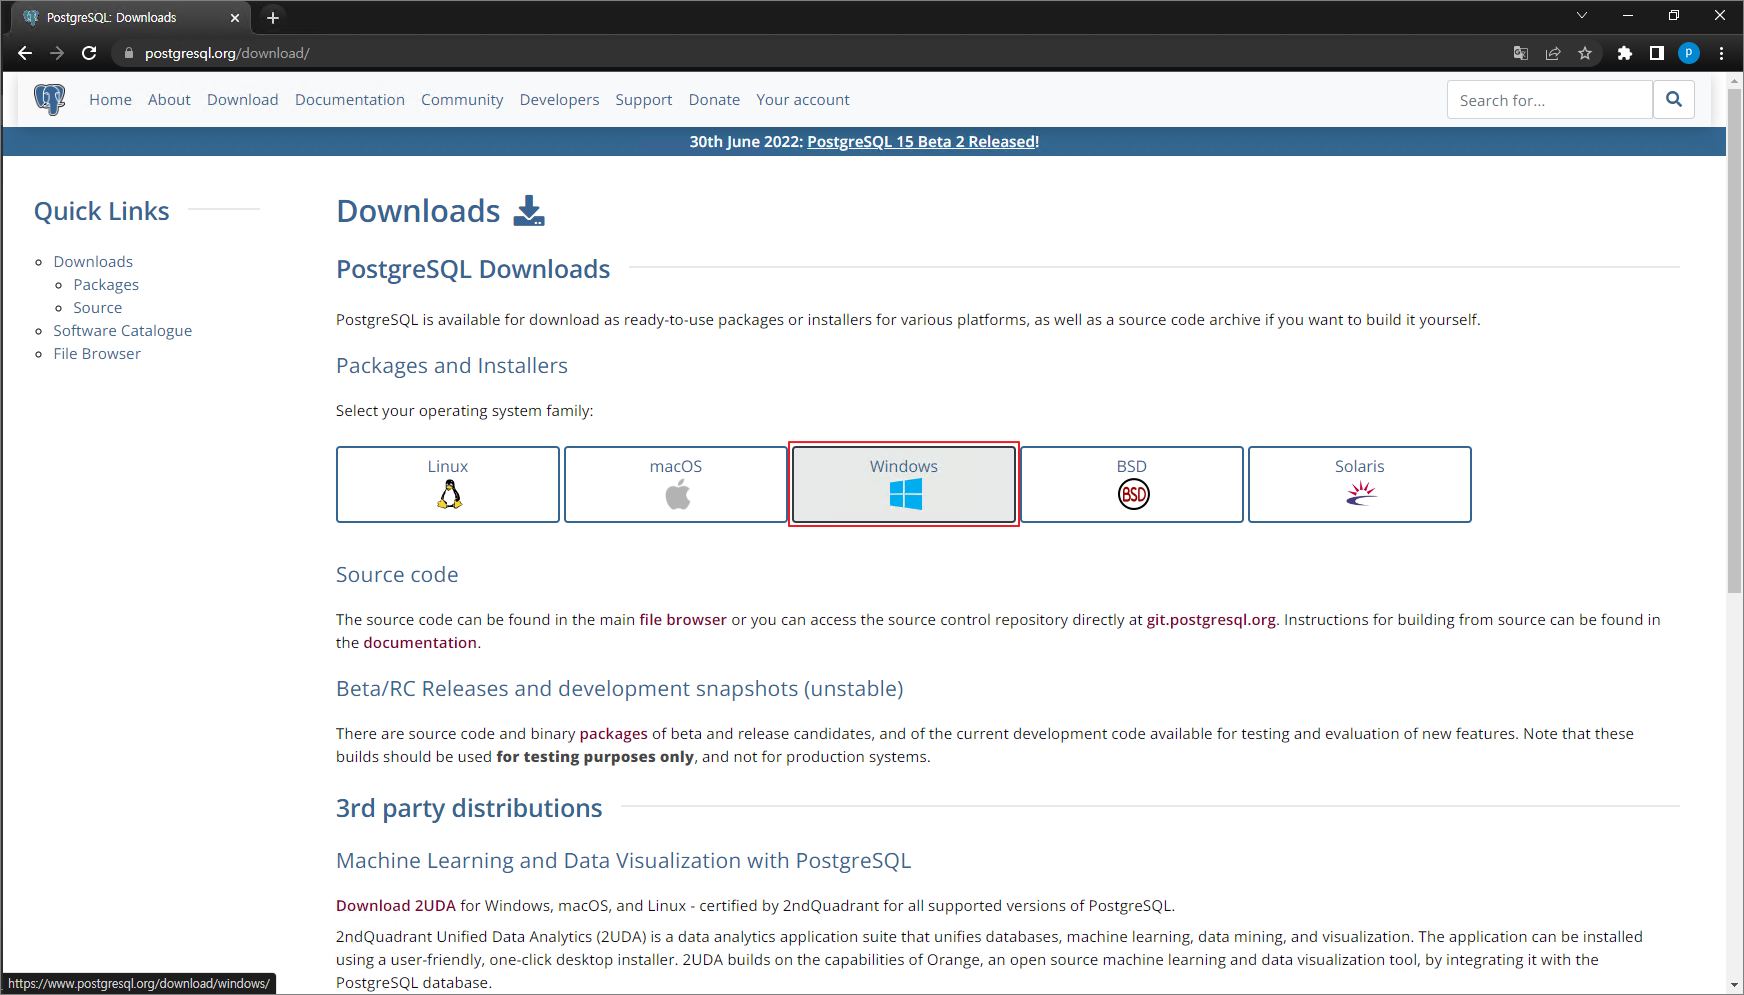Viewport: 1744px width, 995px height.
Task: Select the macOS operating system button
Action: point(676,484)
